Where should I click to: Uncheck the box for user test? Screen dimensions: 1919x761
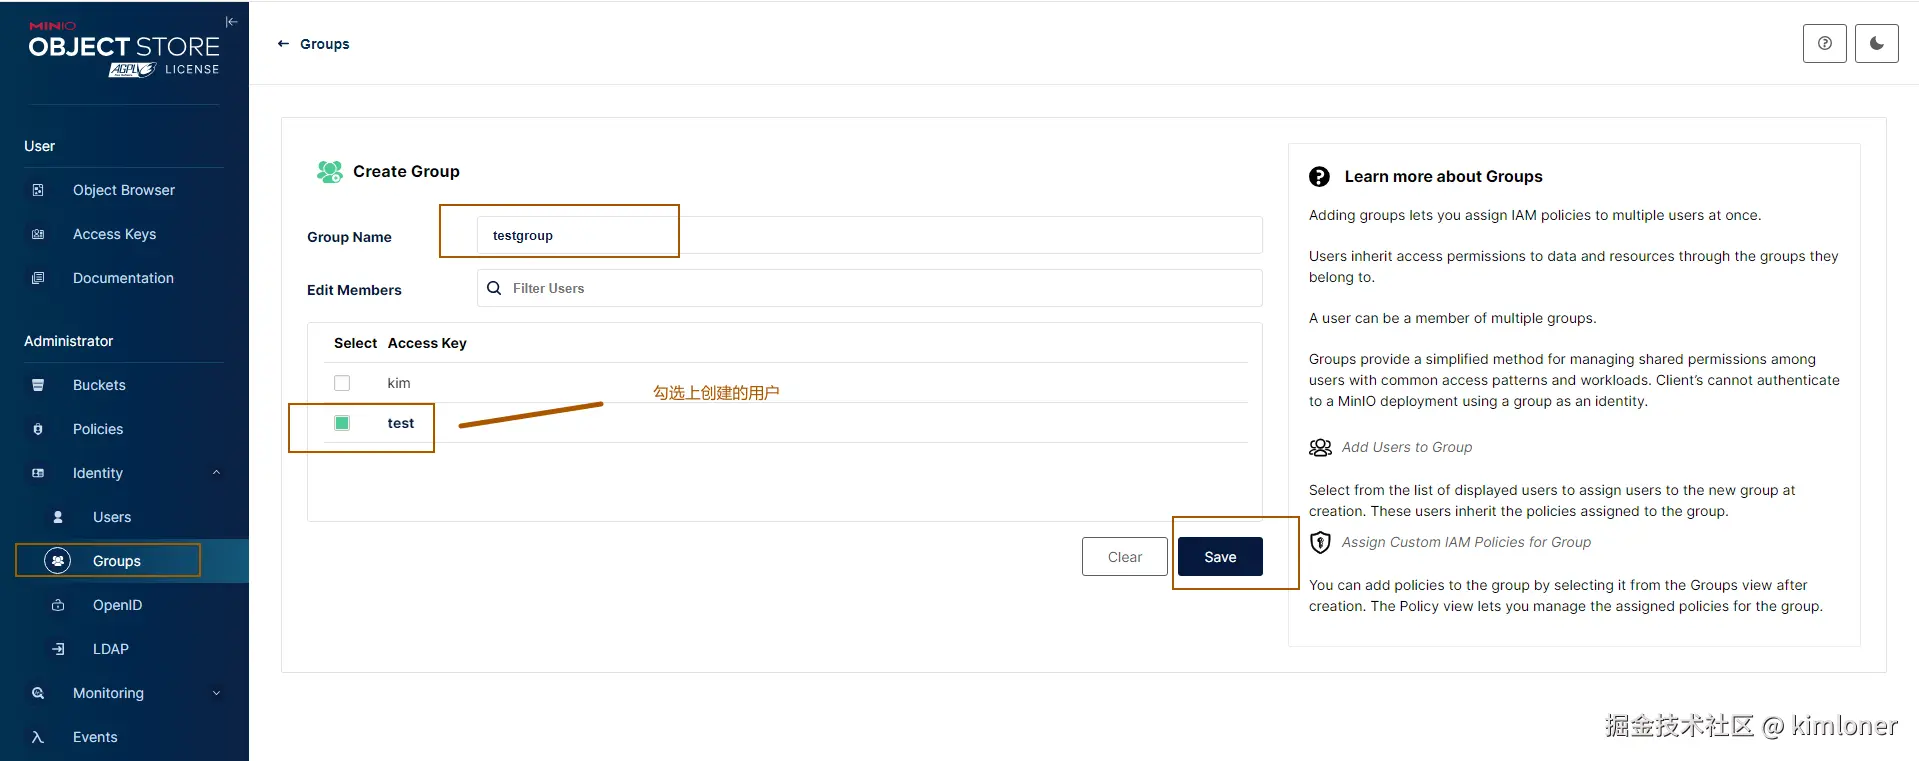pos(342,423)
